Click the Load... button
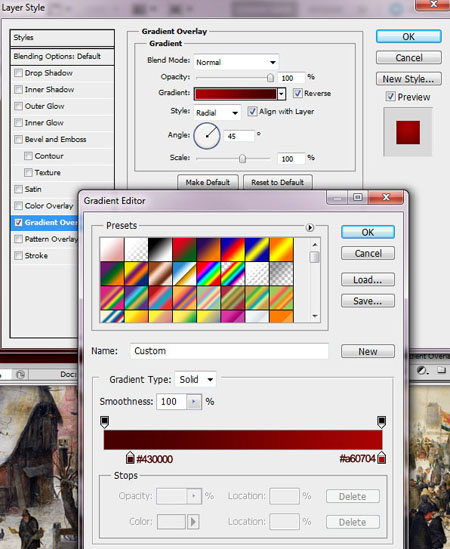Image resolution: width=450 pixels, height=549 pixels. click(368, 280)
